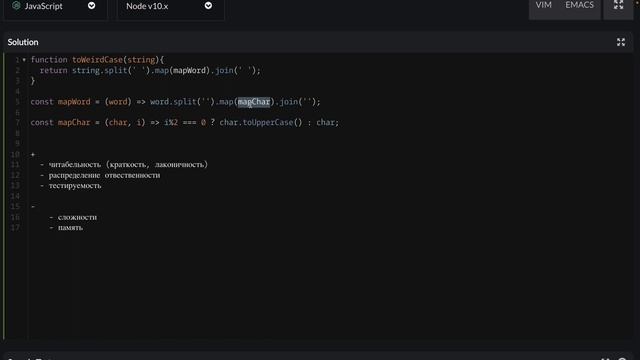
Task: Enable EMACS editor mode
Action: pos(579,5)
